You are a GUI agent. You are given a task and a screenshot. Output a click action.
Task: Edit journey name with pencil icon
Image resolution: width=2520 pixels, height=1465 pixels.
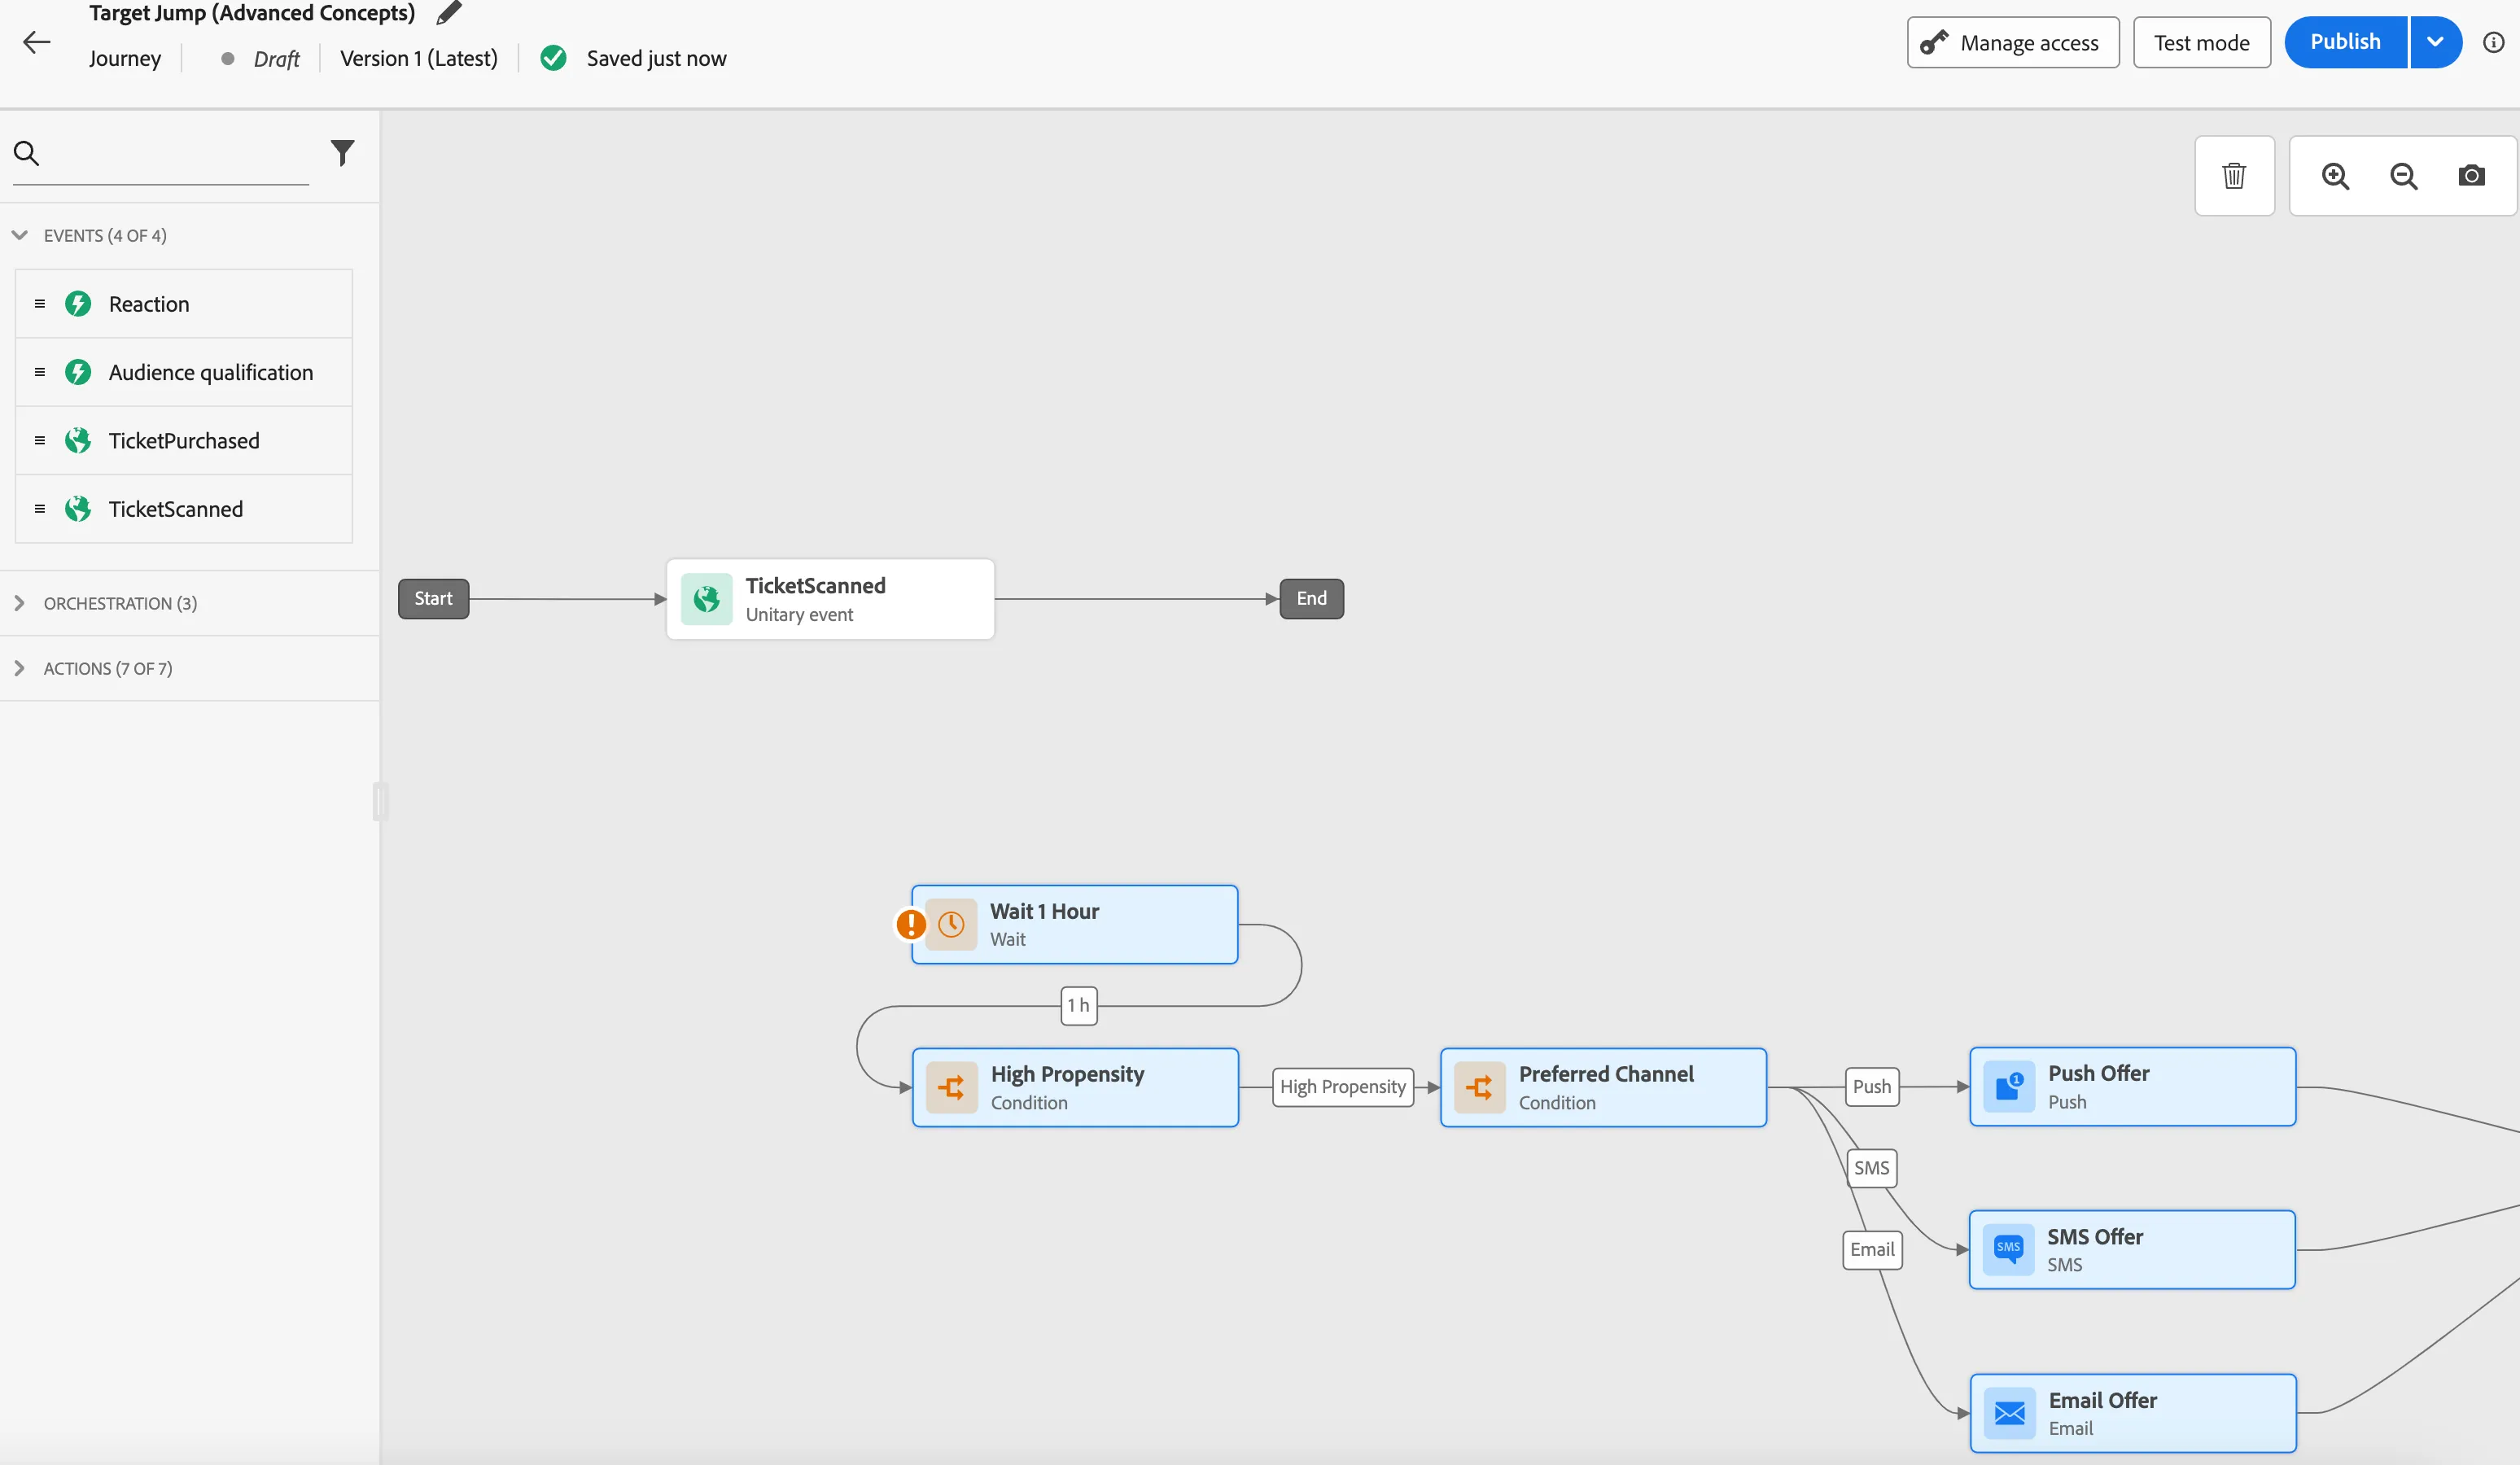click(449, 13)
